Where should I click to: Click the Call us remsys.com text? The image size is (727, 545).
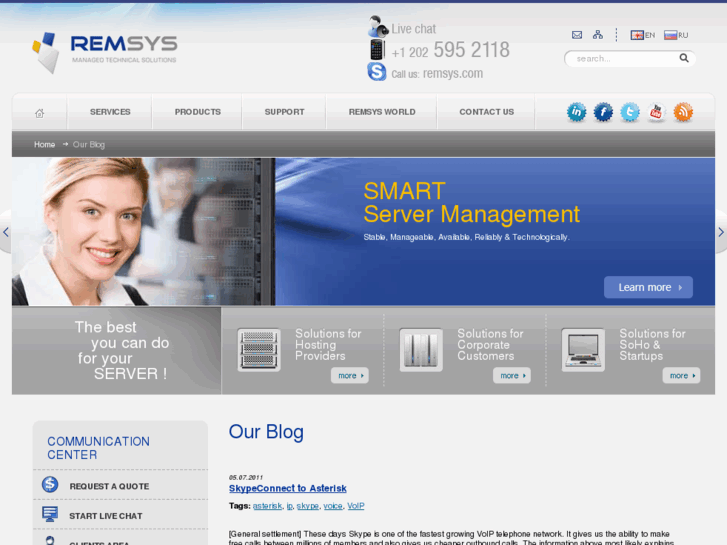point(437,74)
